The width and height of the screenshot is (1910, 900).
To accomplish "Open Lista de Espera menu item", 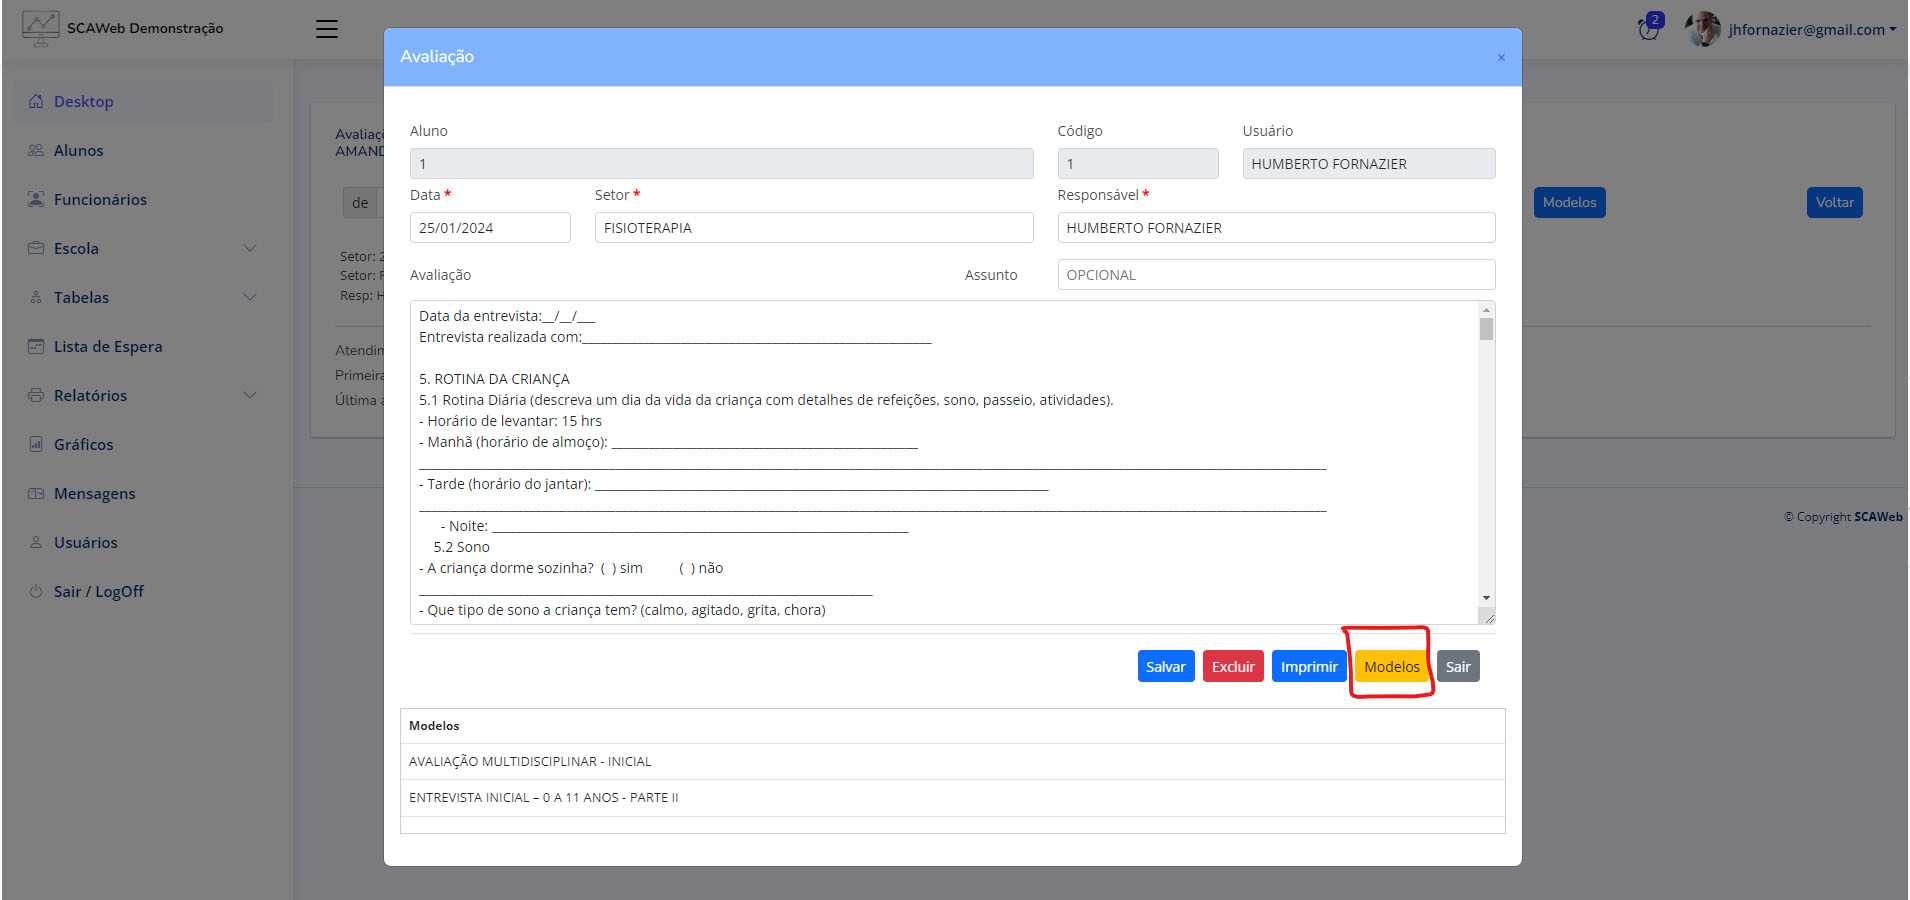I will pyautogui.click(x=108, y=346).
